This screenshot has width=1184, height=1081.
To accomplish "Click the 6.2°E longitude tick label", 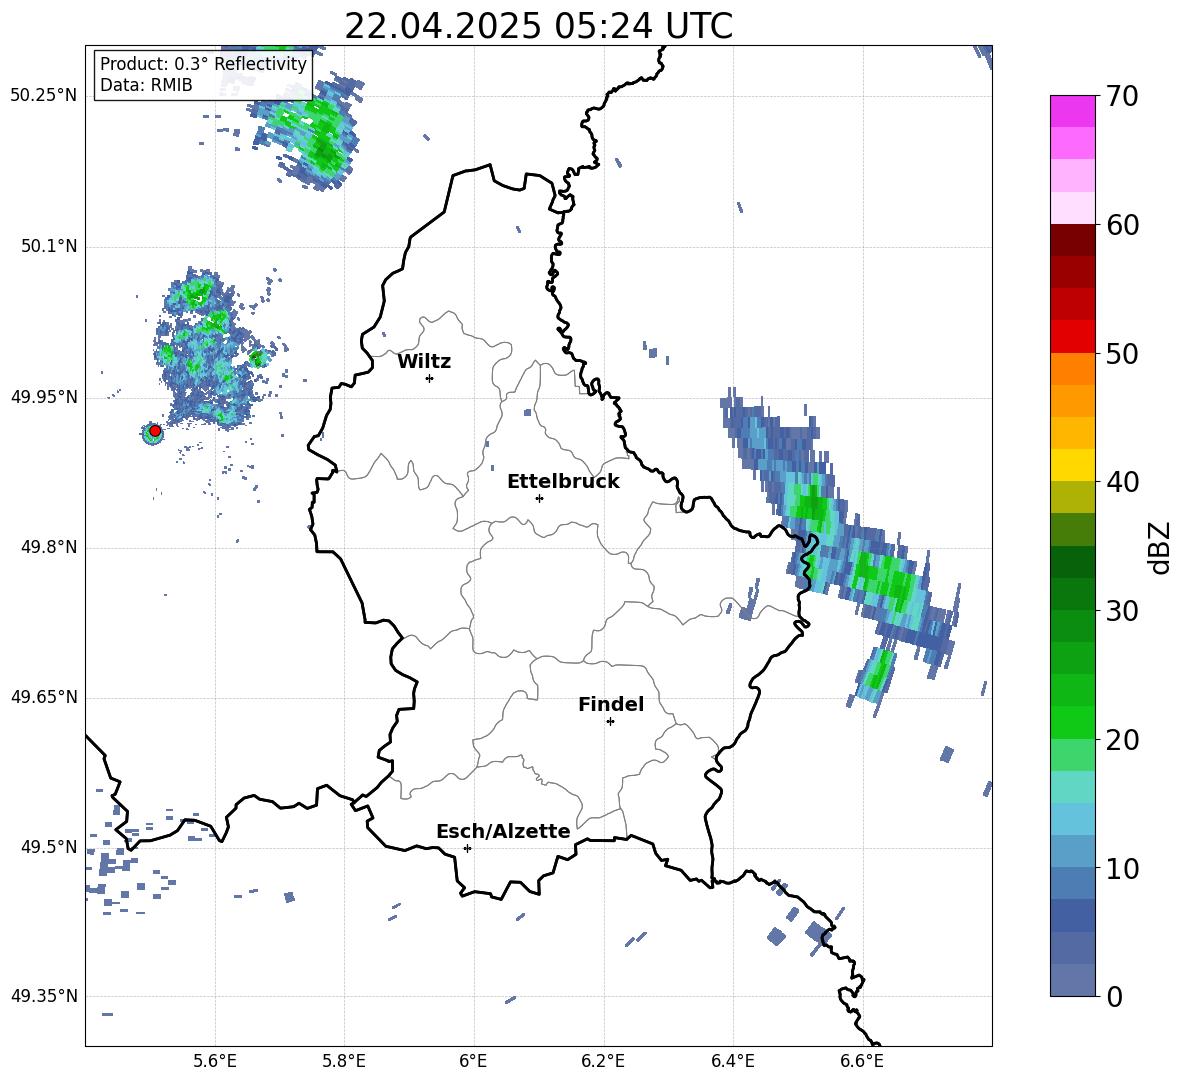I will click(x=603, y=1061).
